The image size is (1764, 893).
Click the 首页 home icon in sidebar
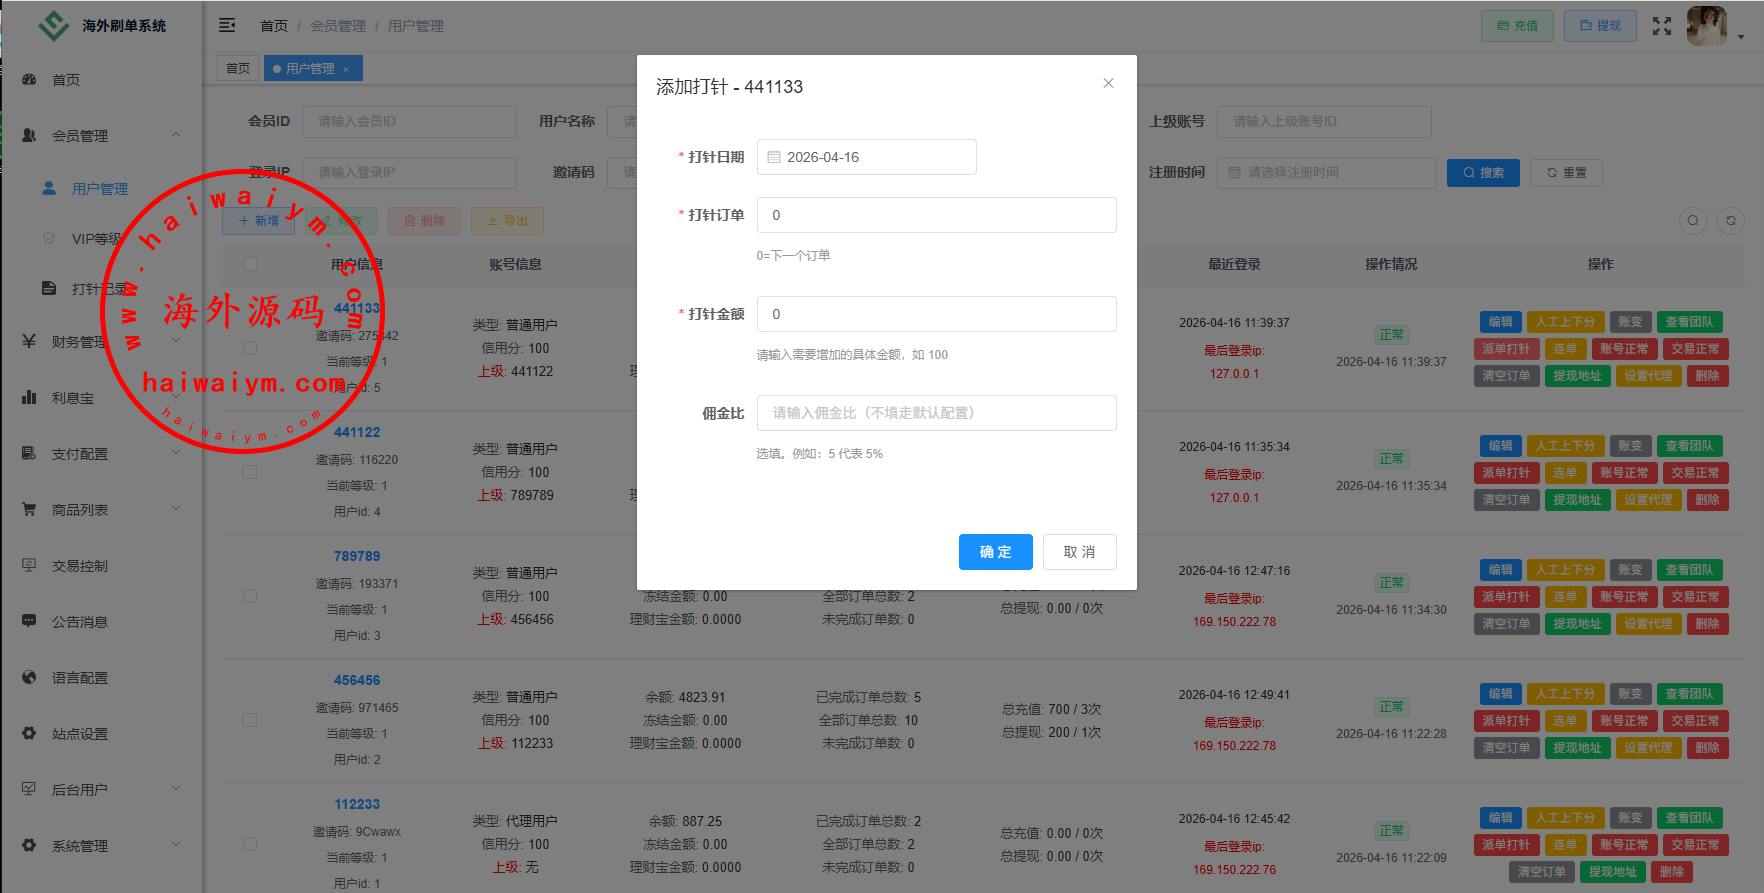[x=30, y=79]
